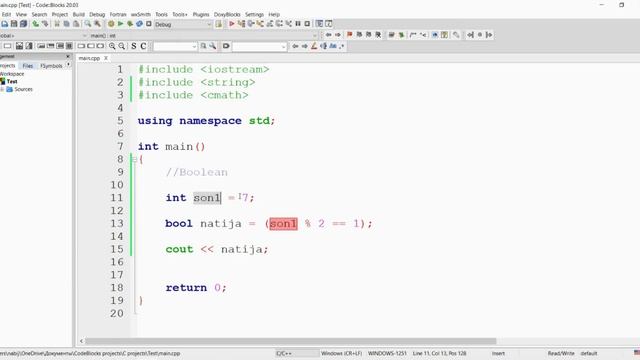Screen dimensions: 640x360
Task: Click the yellow gear Build icon
Action: click(x=111, y=24)
